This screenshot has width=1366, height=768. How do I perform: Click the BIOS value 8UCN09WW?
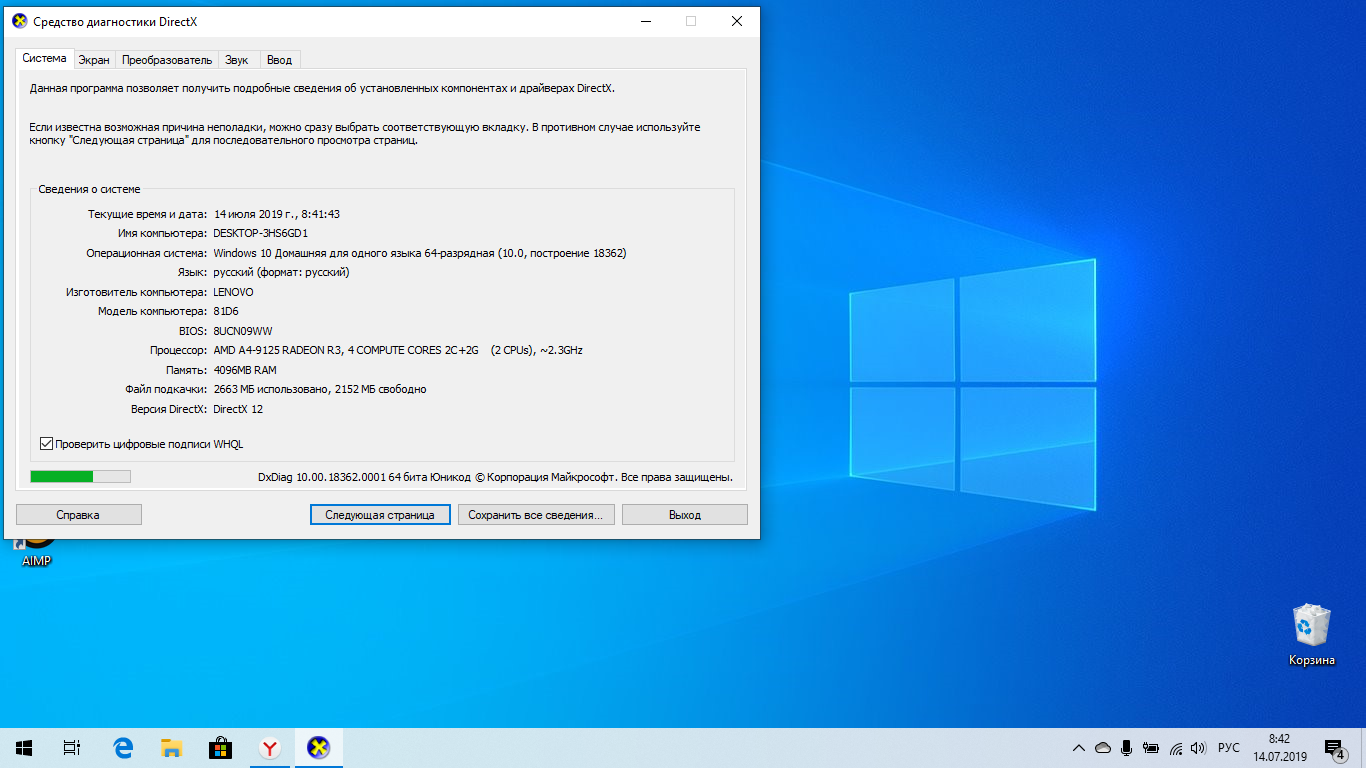(x=243, y=331)
